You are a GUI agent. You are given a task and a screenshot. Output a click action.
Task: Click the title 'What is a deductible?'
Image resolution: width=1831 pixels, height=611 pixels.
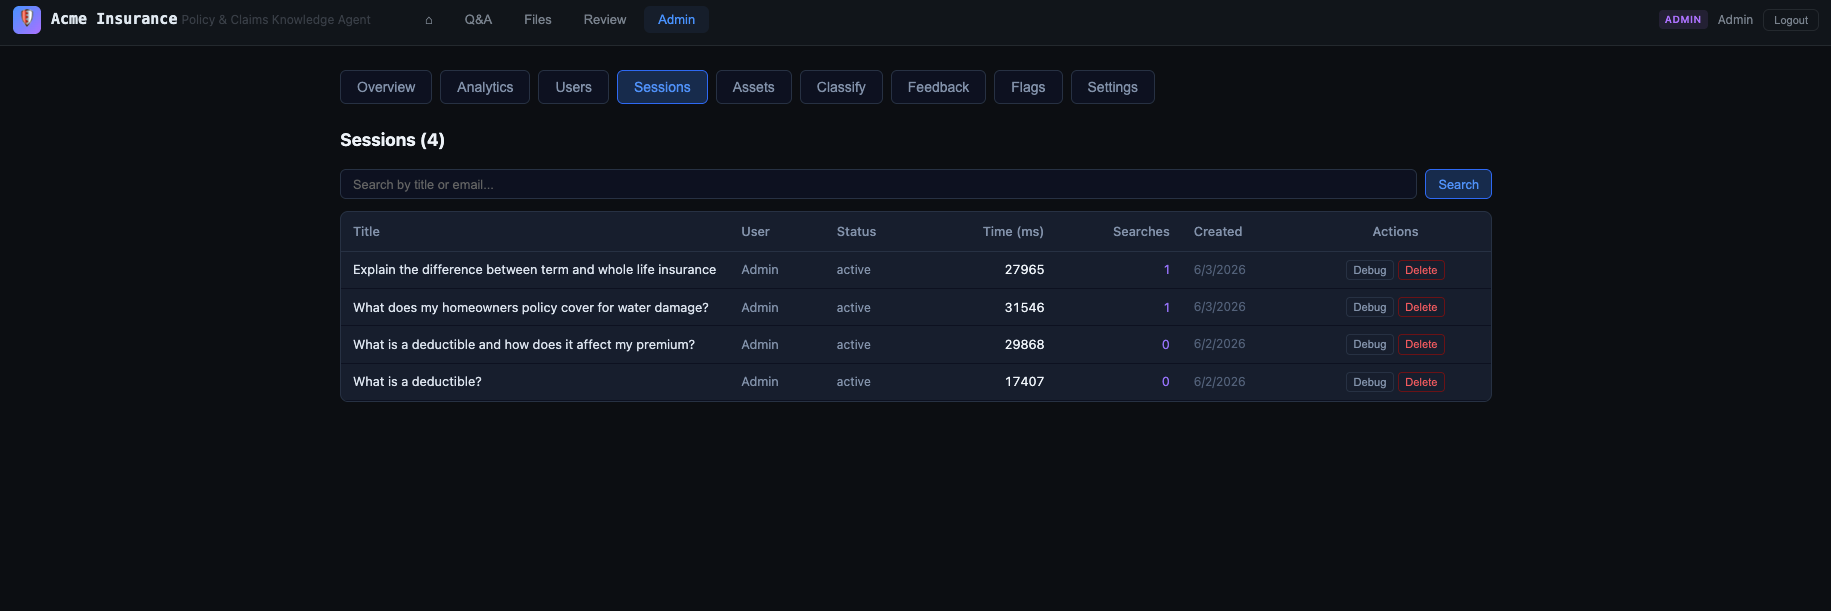417,382
